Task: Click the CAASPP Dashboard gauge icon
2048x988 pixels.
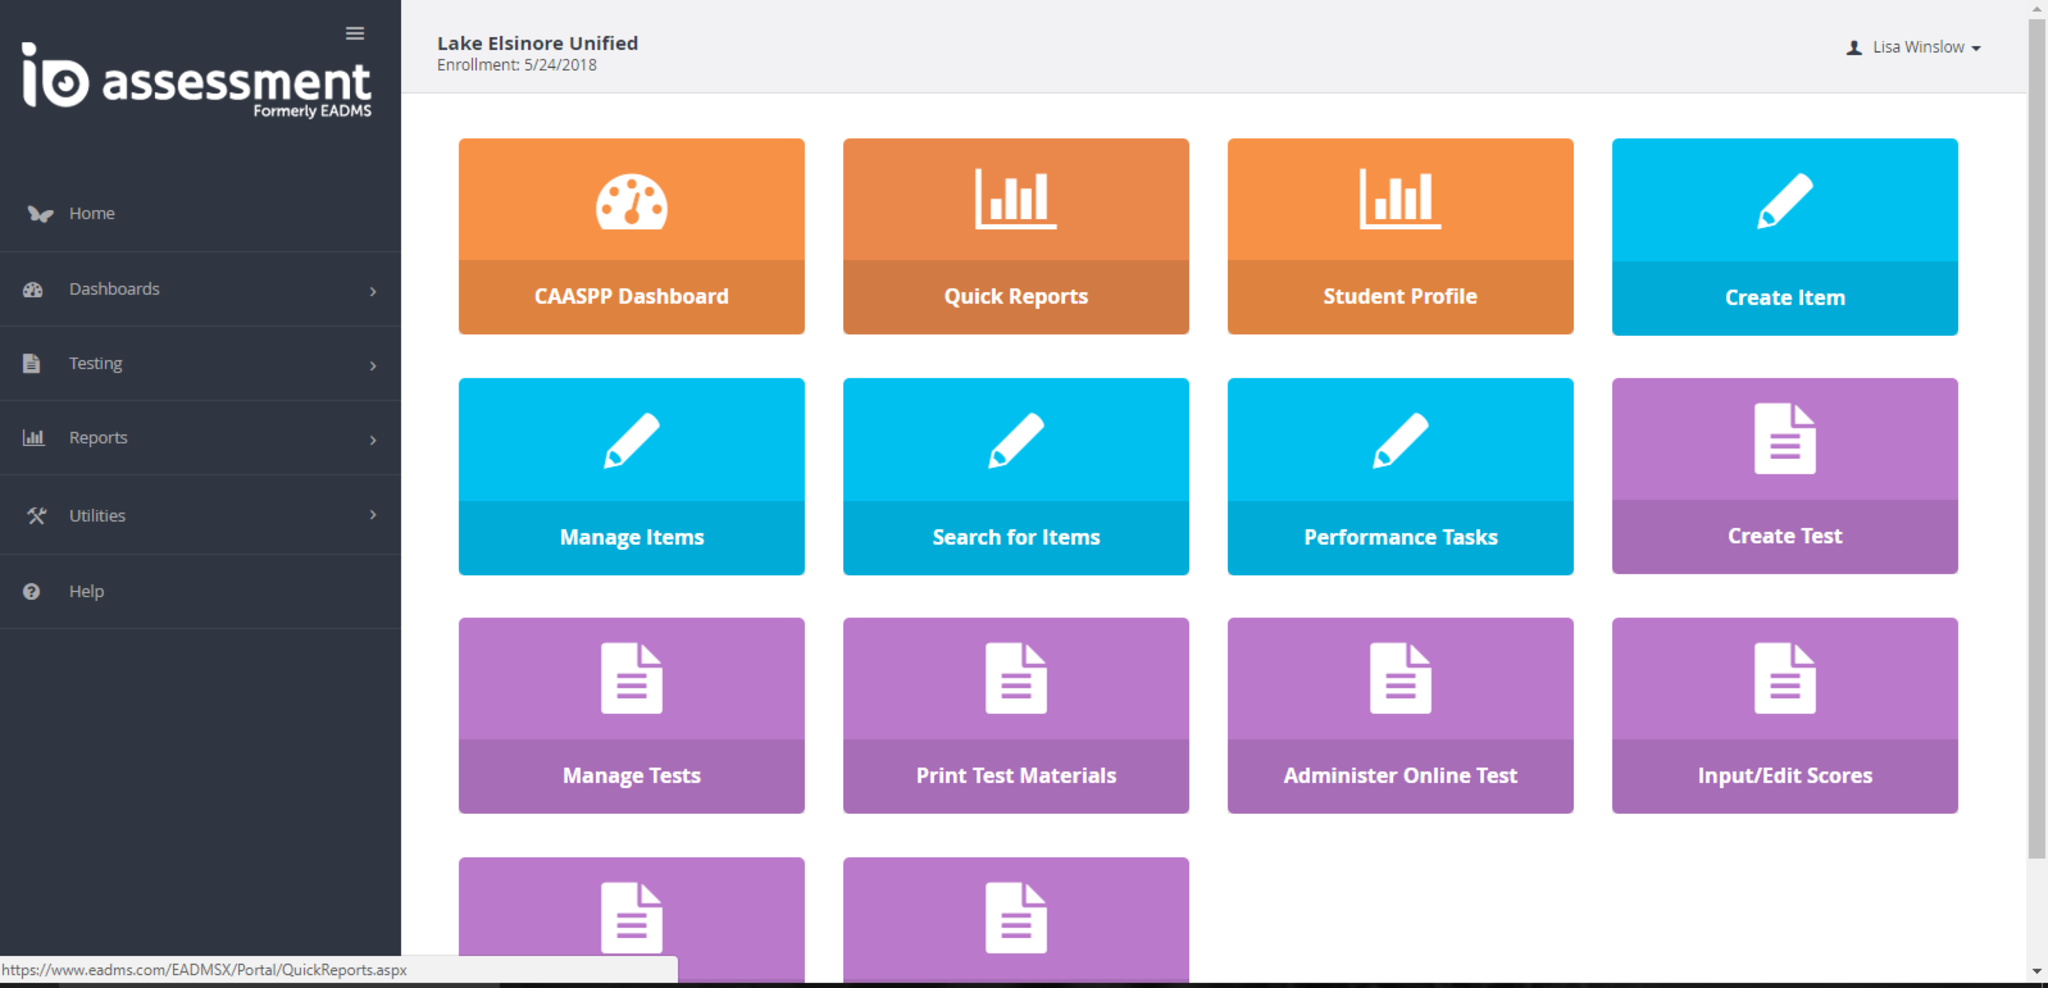Action: (631, 202)
